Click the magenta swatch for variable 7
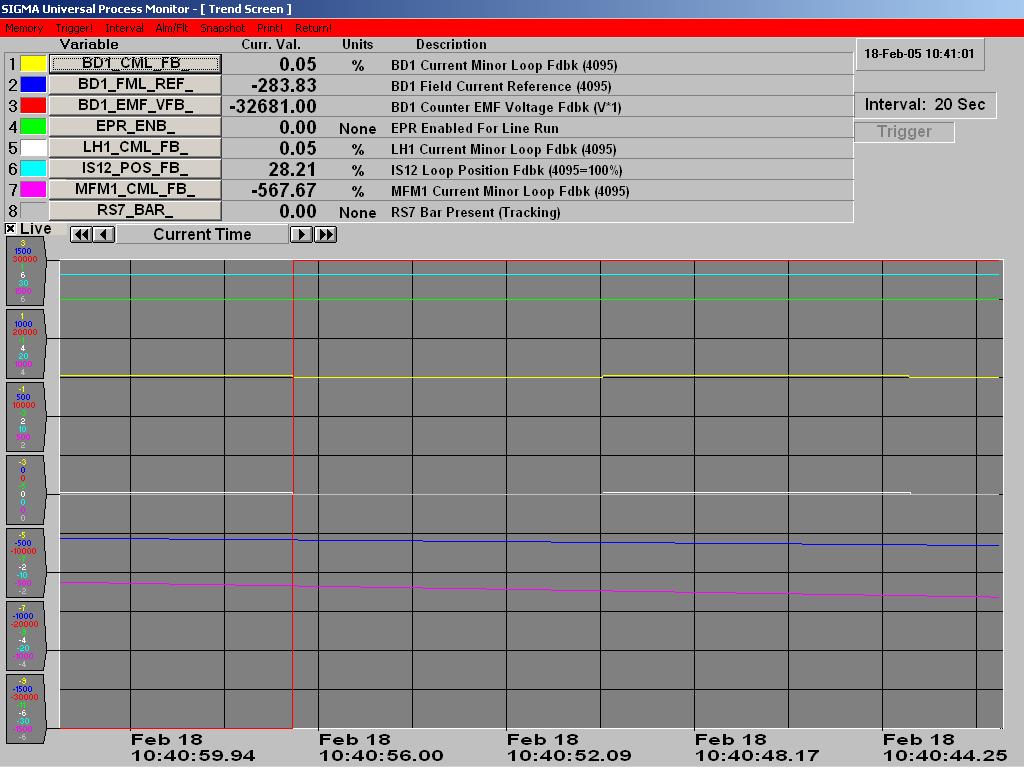The width and height of the screenshot is (1024, 768). tap(33, 190)
